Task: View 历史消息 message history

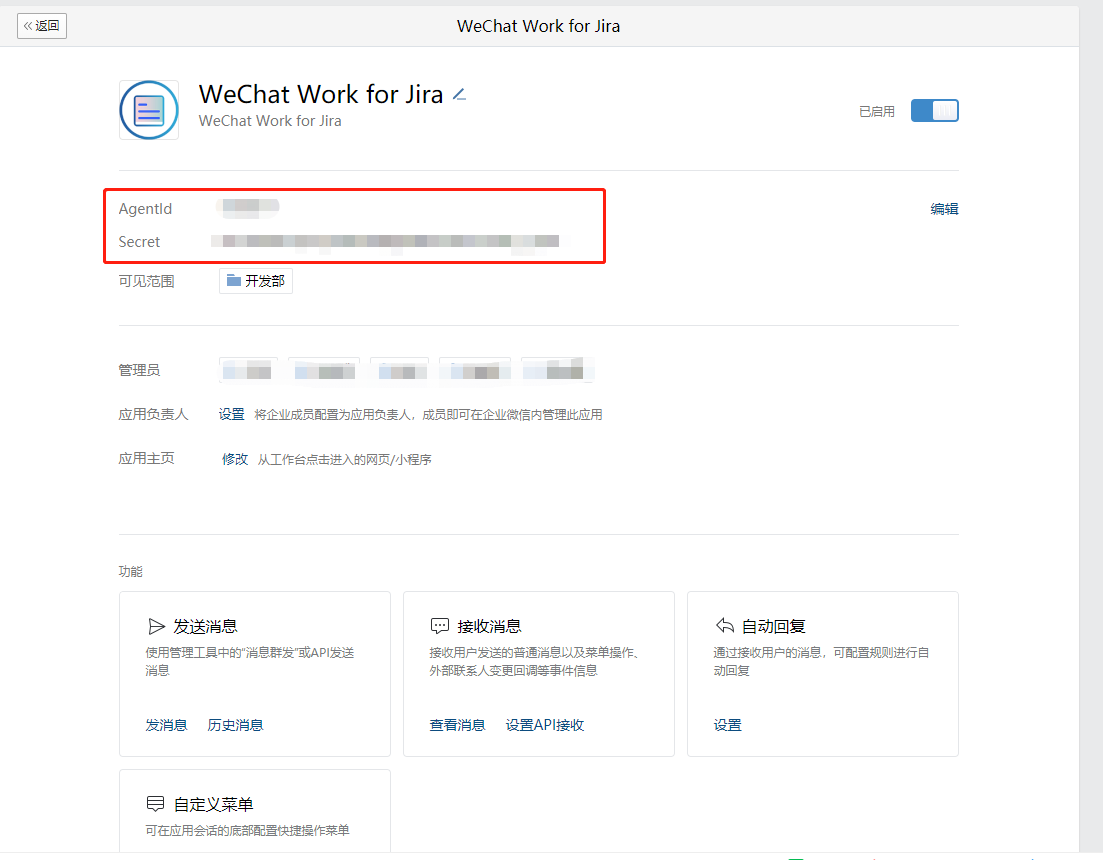Action: pos(235,725)
